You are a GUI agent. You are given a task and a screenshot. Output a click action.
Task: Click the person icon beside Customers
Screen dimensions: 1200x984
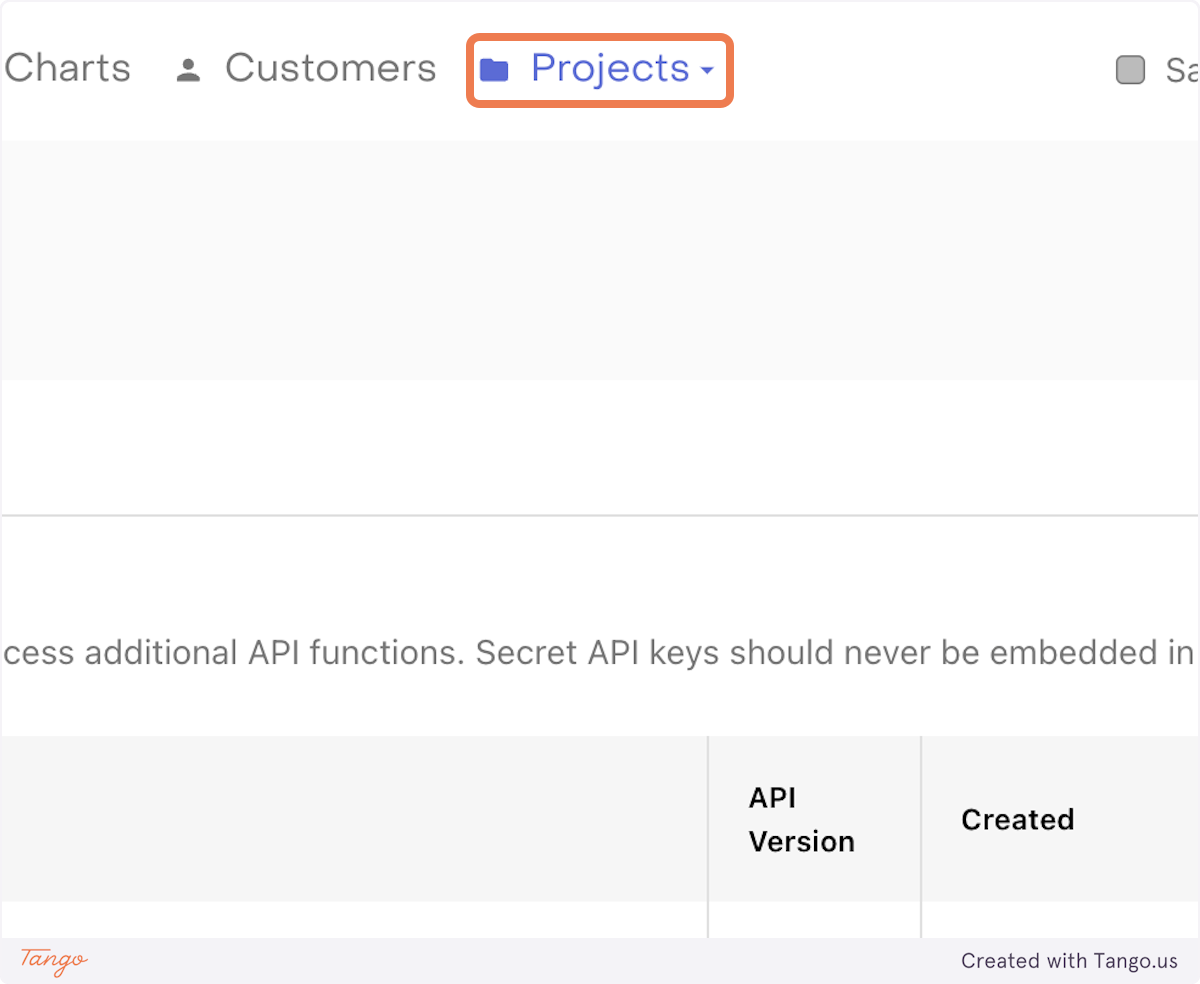click(x=188, y=70)
